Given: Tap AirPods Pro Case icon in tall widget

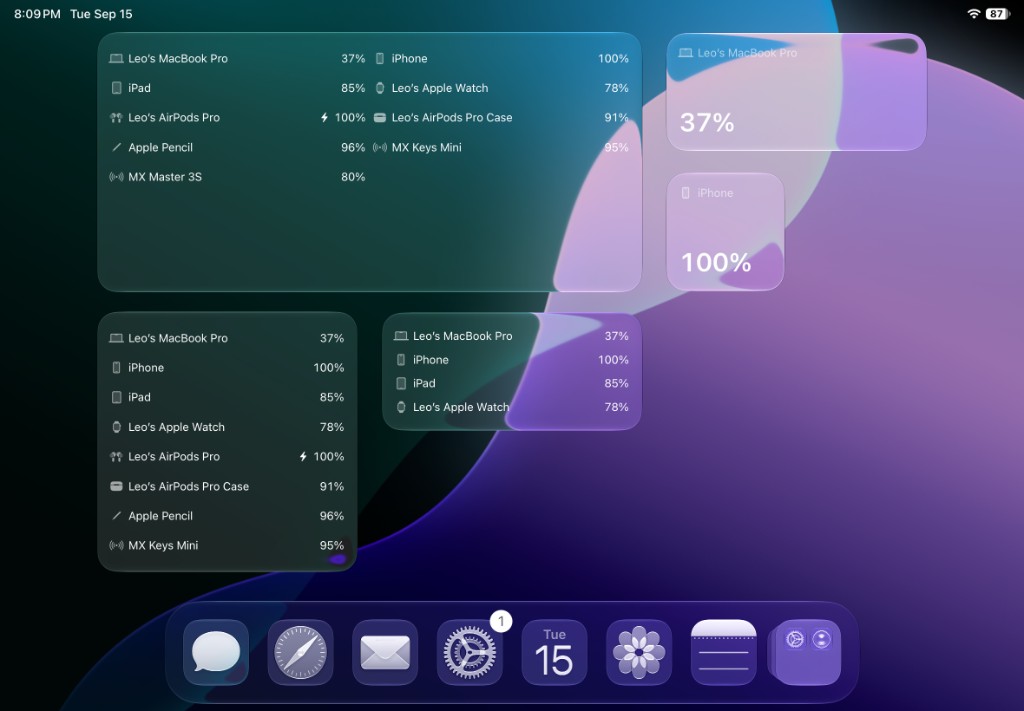Looking at the screenshot, I should 116,486.
